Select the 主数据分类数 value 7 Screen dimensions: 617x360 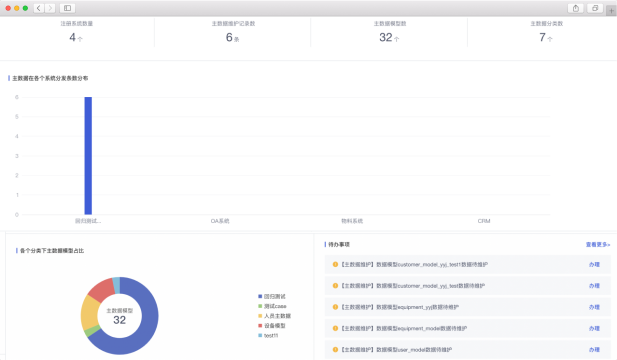542,37
